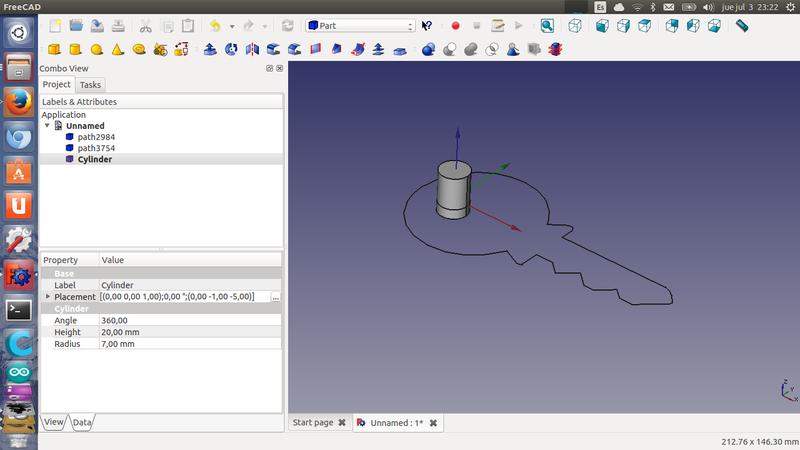Viewport: 800px width, 450px height.
Task: Float the Combo View panel
Action: tap(270, 68)
